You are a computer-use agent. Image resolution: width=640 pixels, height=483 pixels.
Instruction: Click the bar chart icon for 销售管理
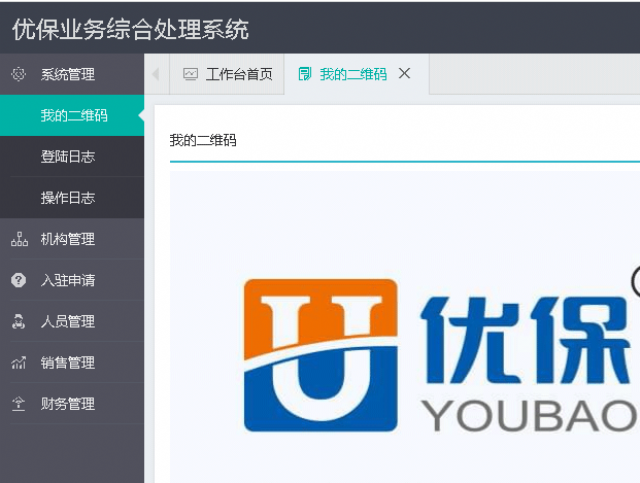18,363
